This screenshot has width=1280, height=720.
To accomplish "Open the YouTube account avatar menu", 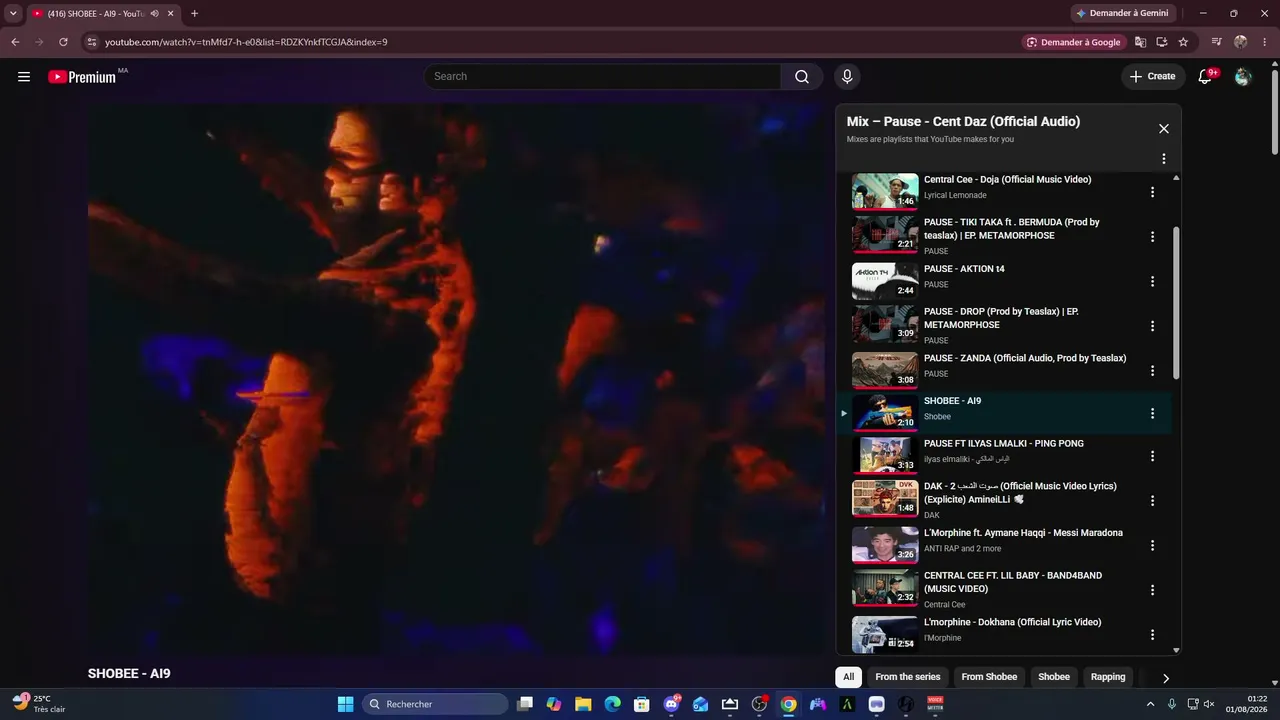I will tap(1243, 76).
